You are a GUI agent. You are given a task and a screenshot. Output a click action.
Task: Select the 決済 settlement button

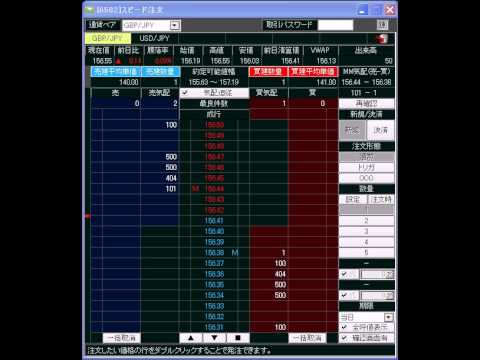380,130
